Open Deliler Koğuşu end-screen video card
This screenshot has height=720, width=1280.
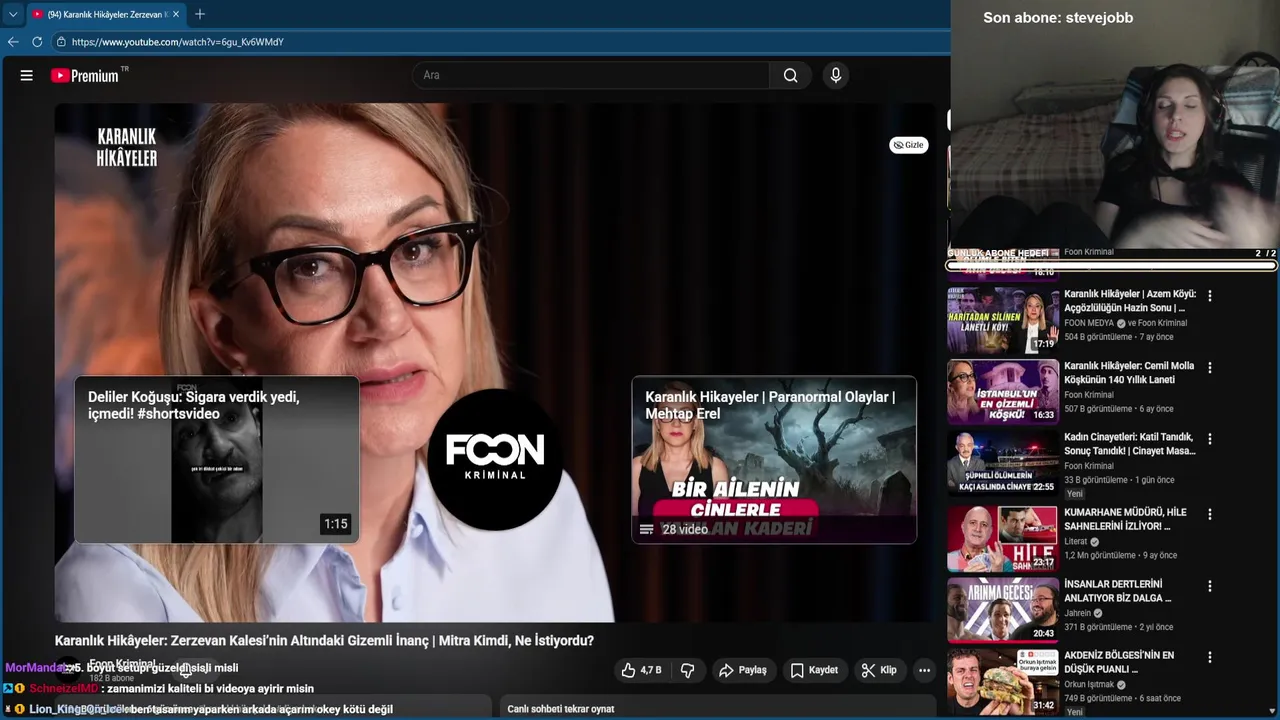(x=217, y=460)
